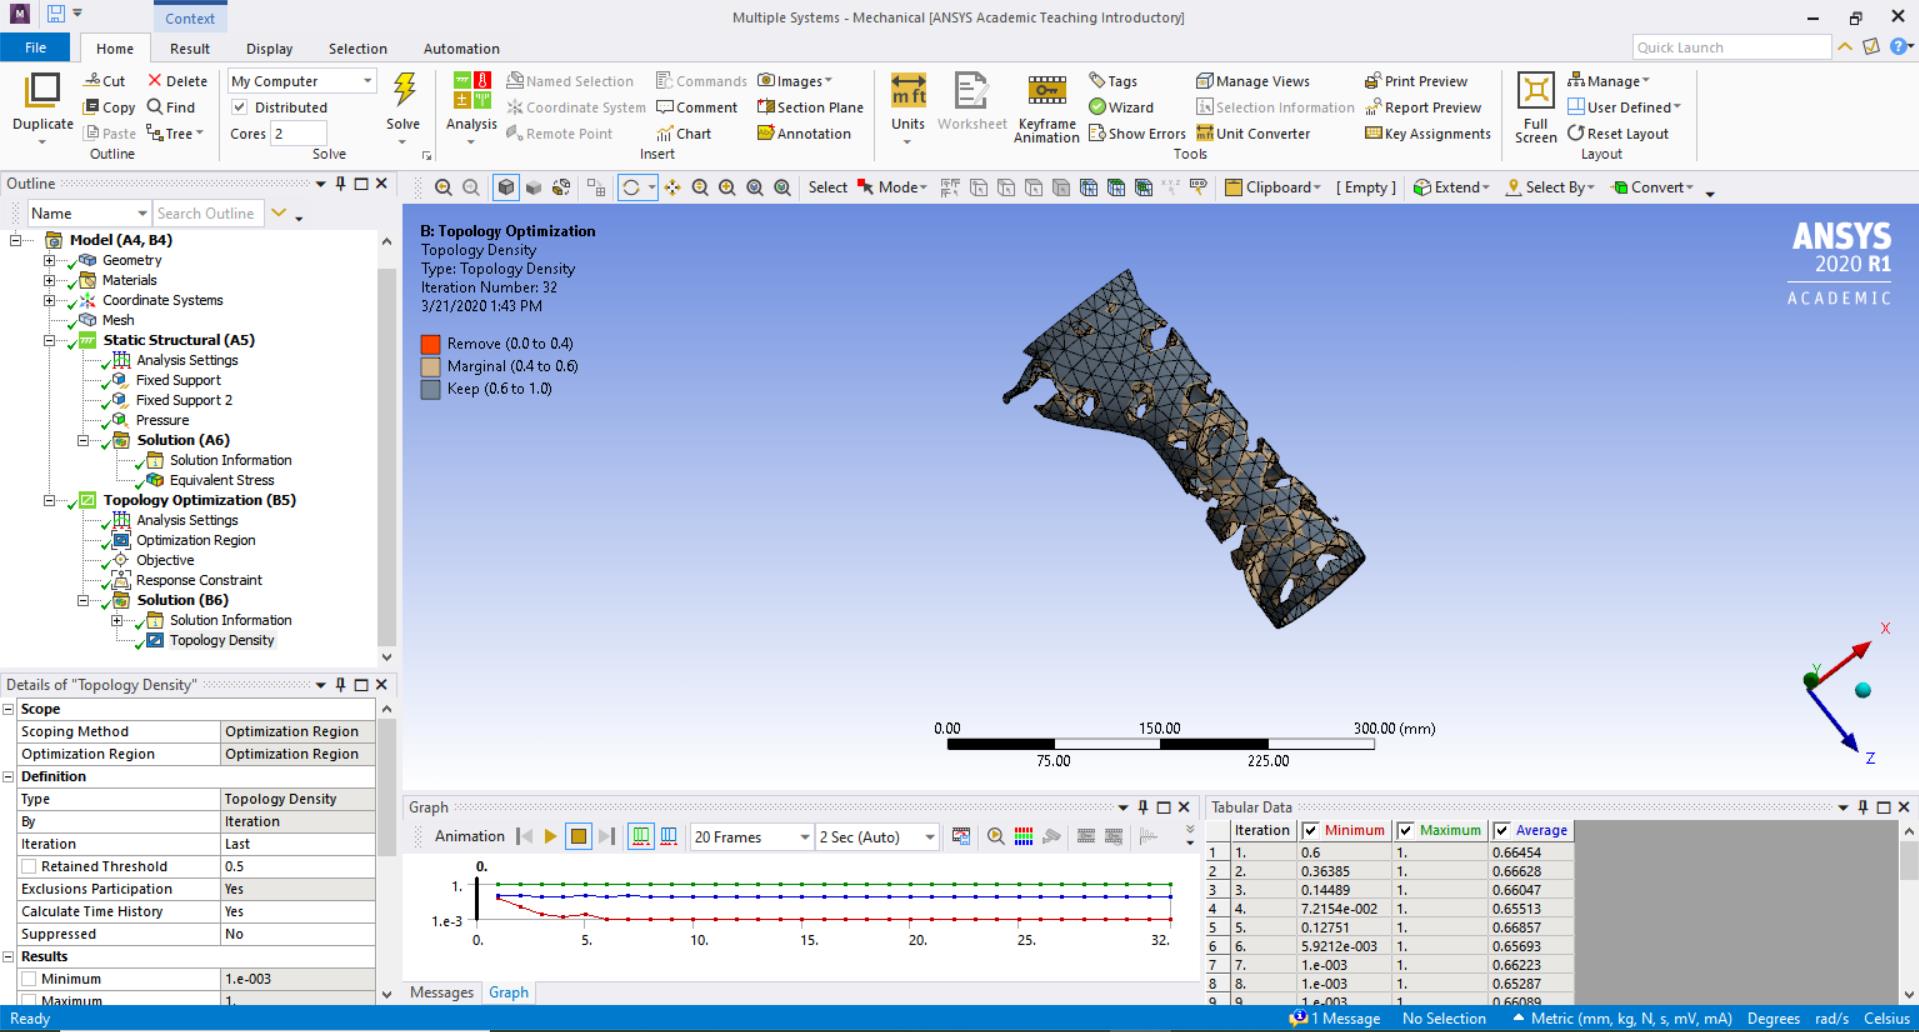Click the Tags icon
This screenshot has height=1032, width=1919.
[1097, 81]
